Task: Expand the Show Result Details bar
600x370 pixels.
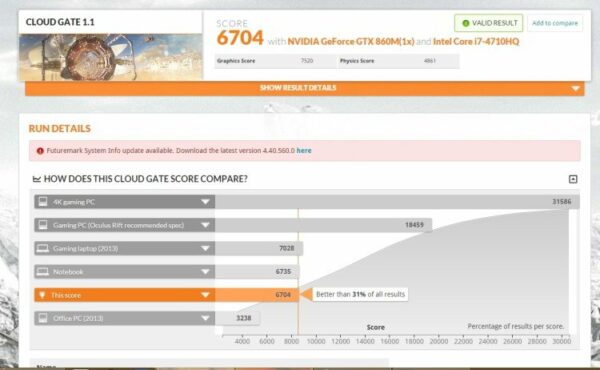Action: (305, 88)
